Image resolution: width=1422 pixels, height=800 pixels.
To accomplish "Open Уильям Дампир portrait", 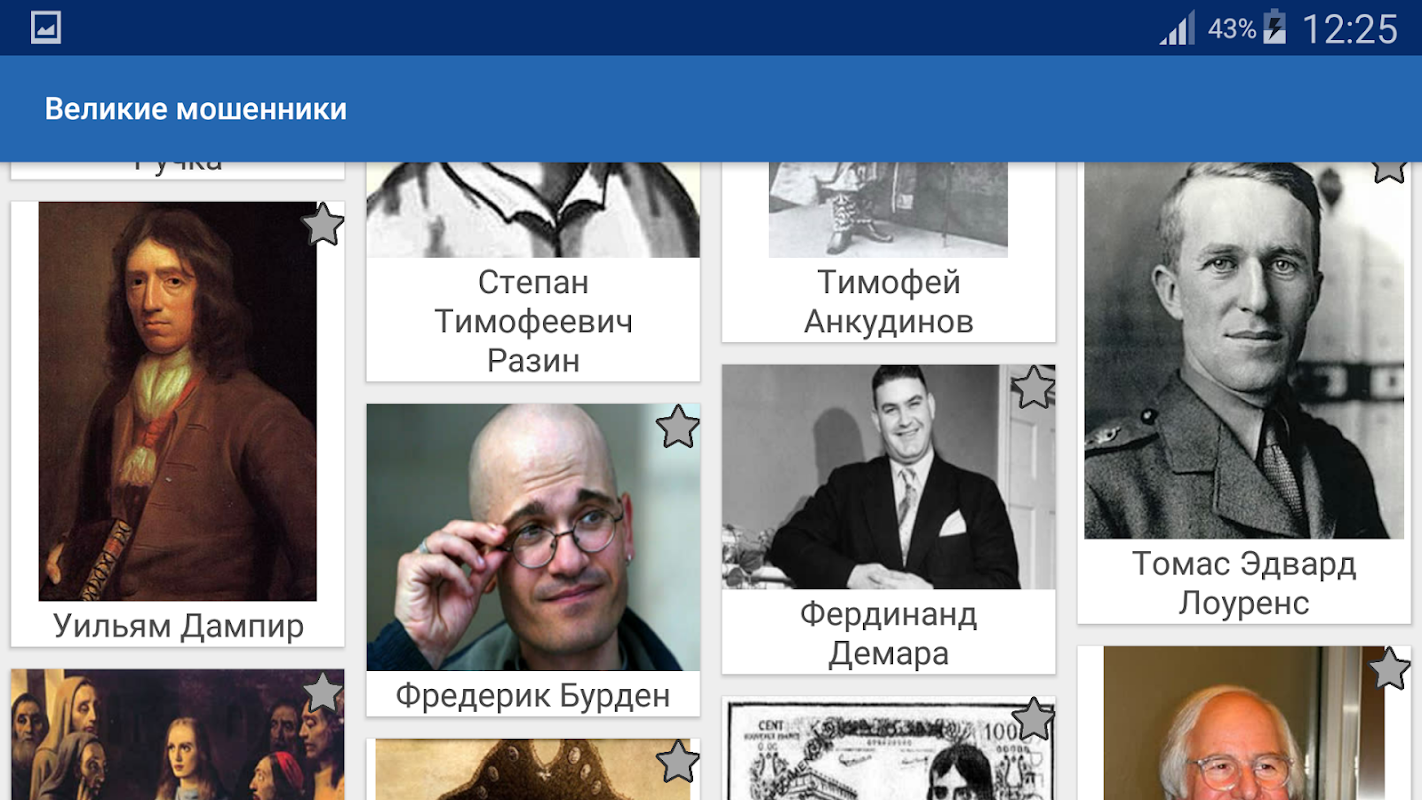I will click(x=178, y=401).
